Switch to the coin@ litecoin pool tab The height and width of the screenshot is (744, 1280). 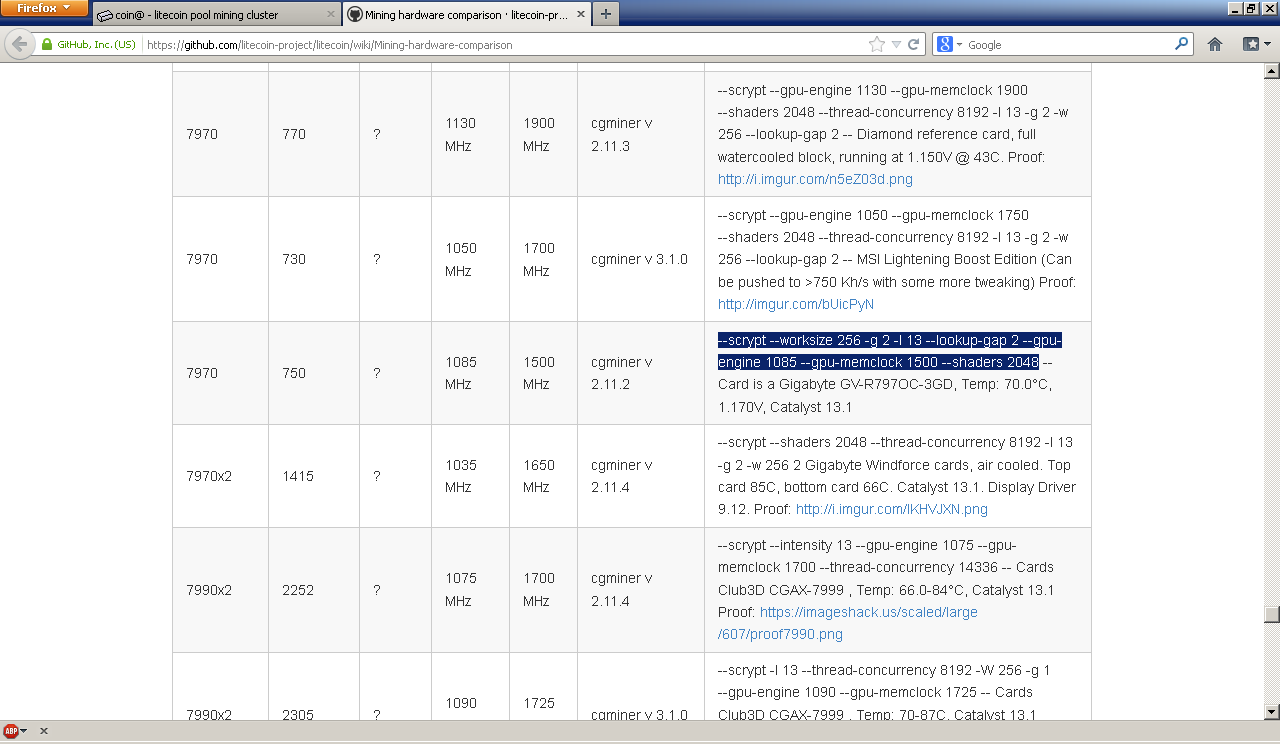pyautogui.click(x=216, y=15)
